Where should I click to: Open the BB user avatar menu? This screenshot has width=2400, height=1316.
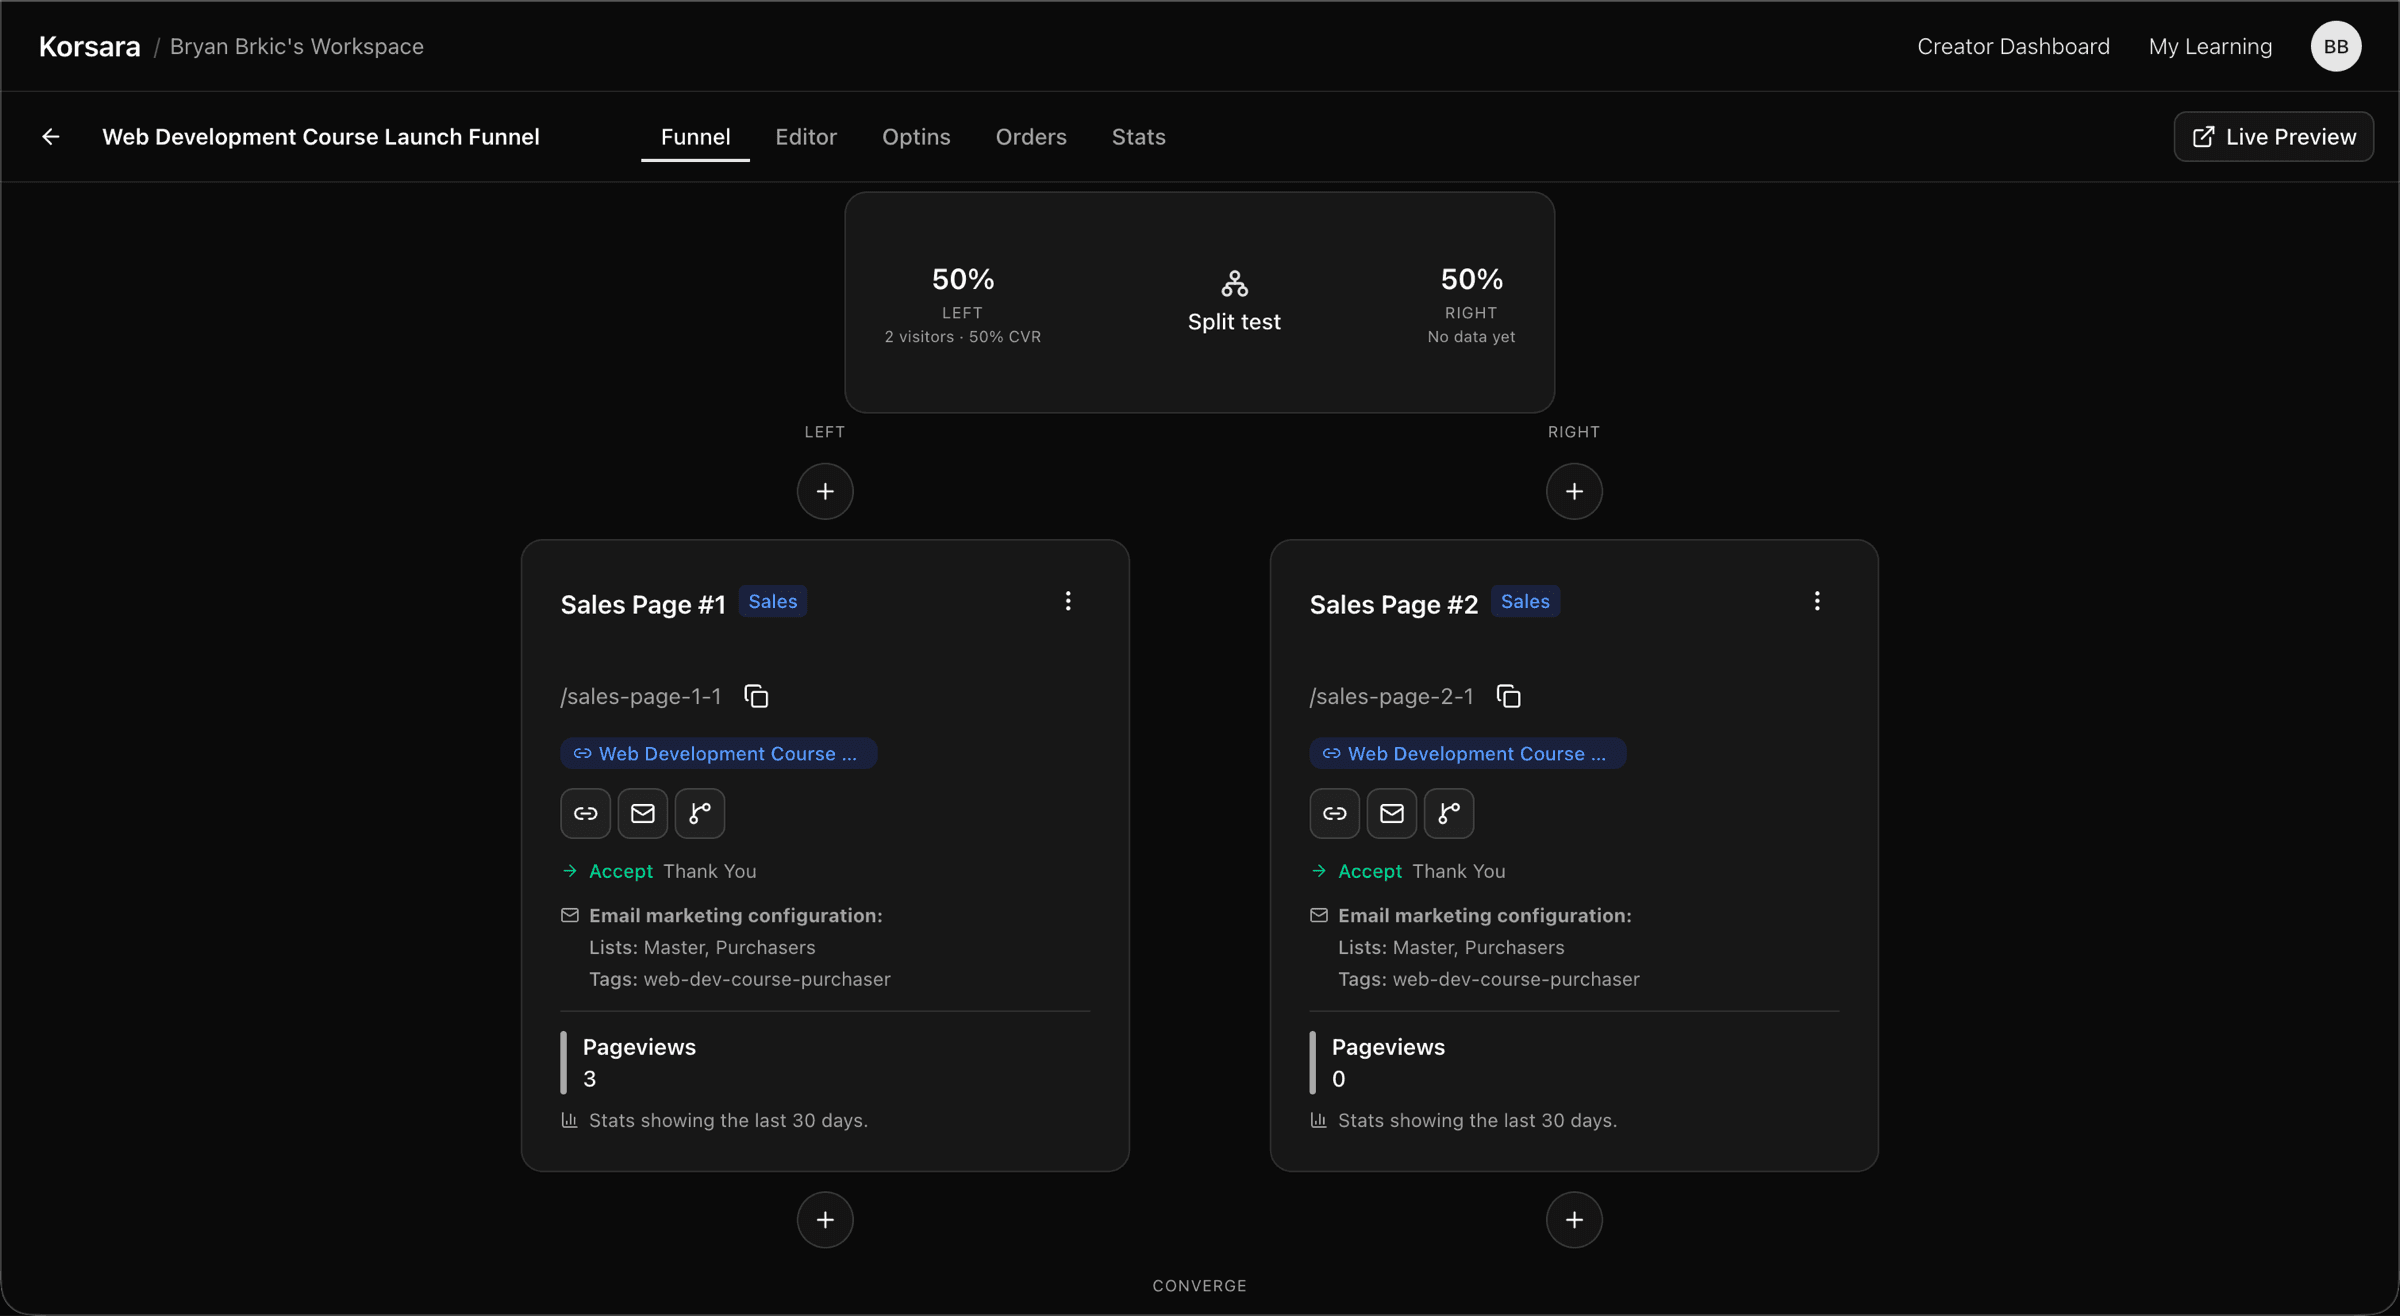tap(2336, 46)
